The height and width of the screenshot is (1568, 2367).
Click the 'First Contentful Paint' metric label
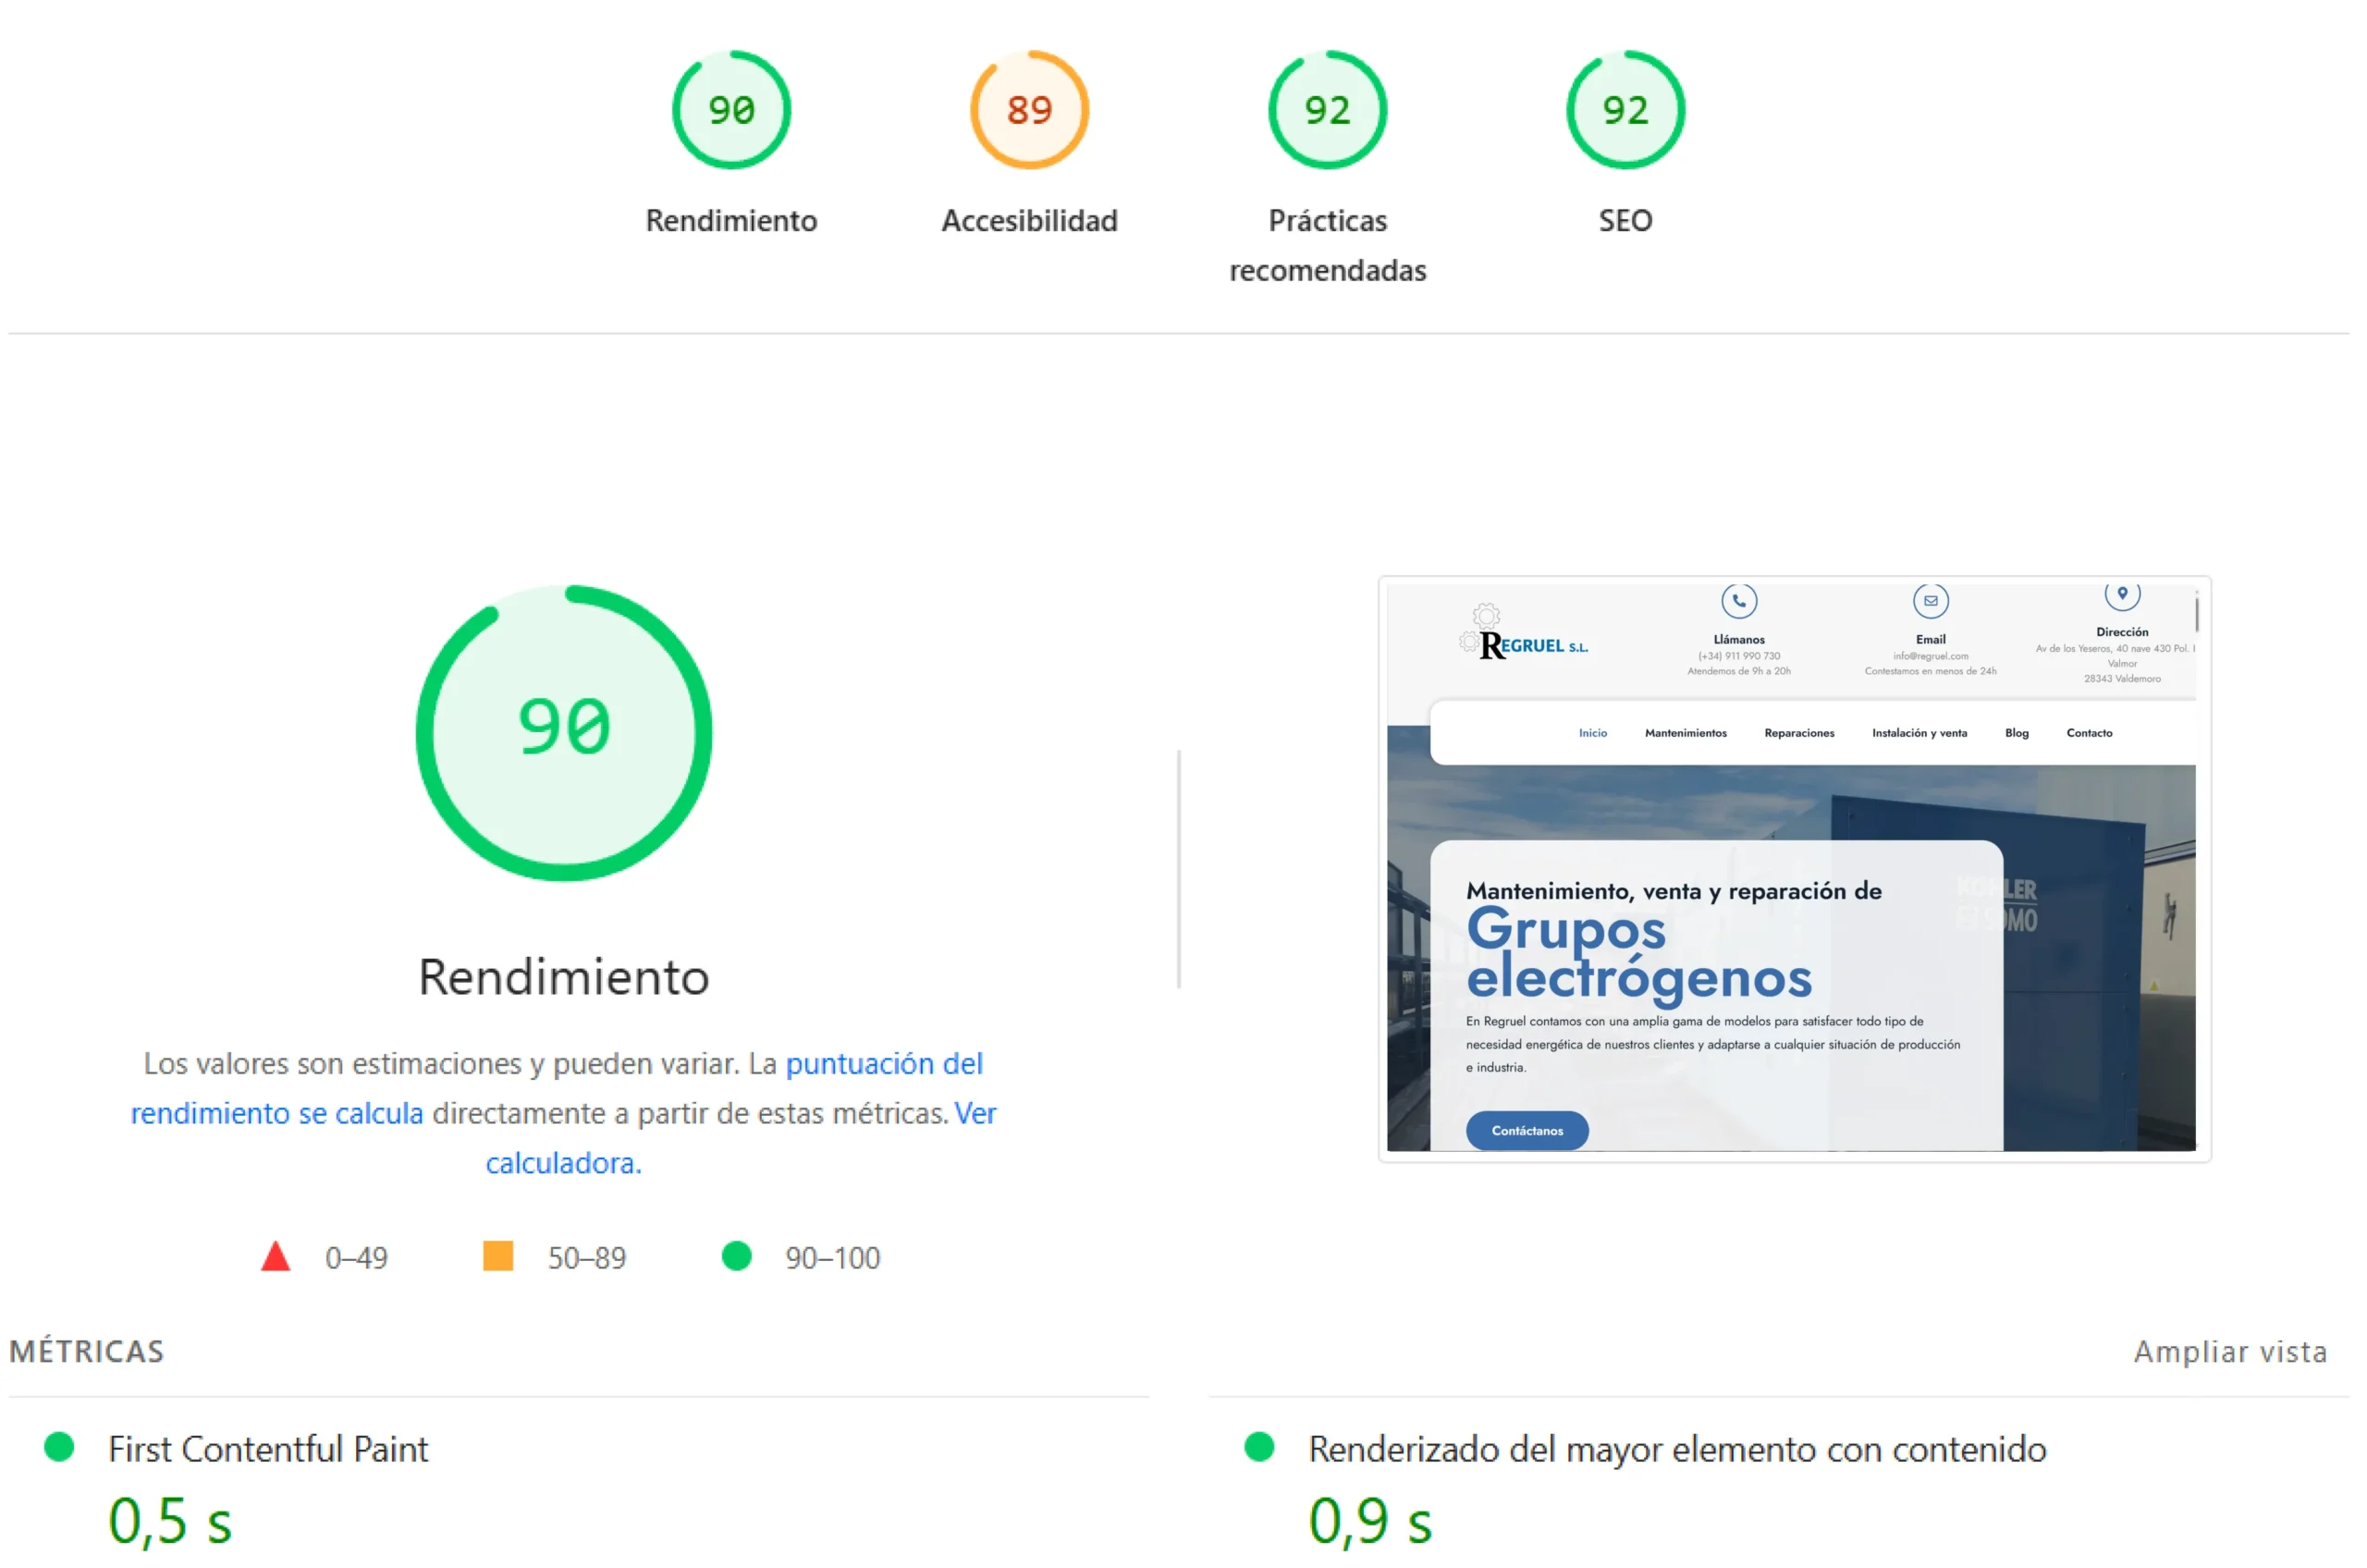point(268,1449)
